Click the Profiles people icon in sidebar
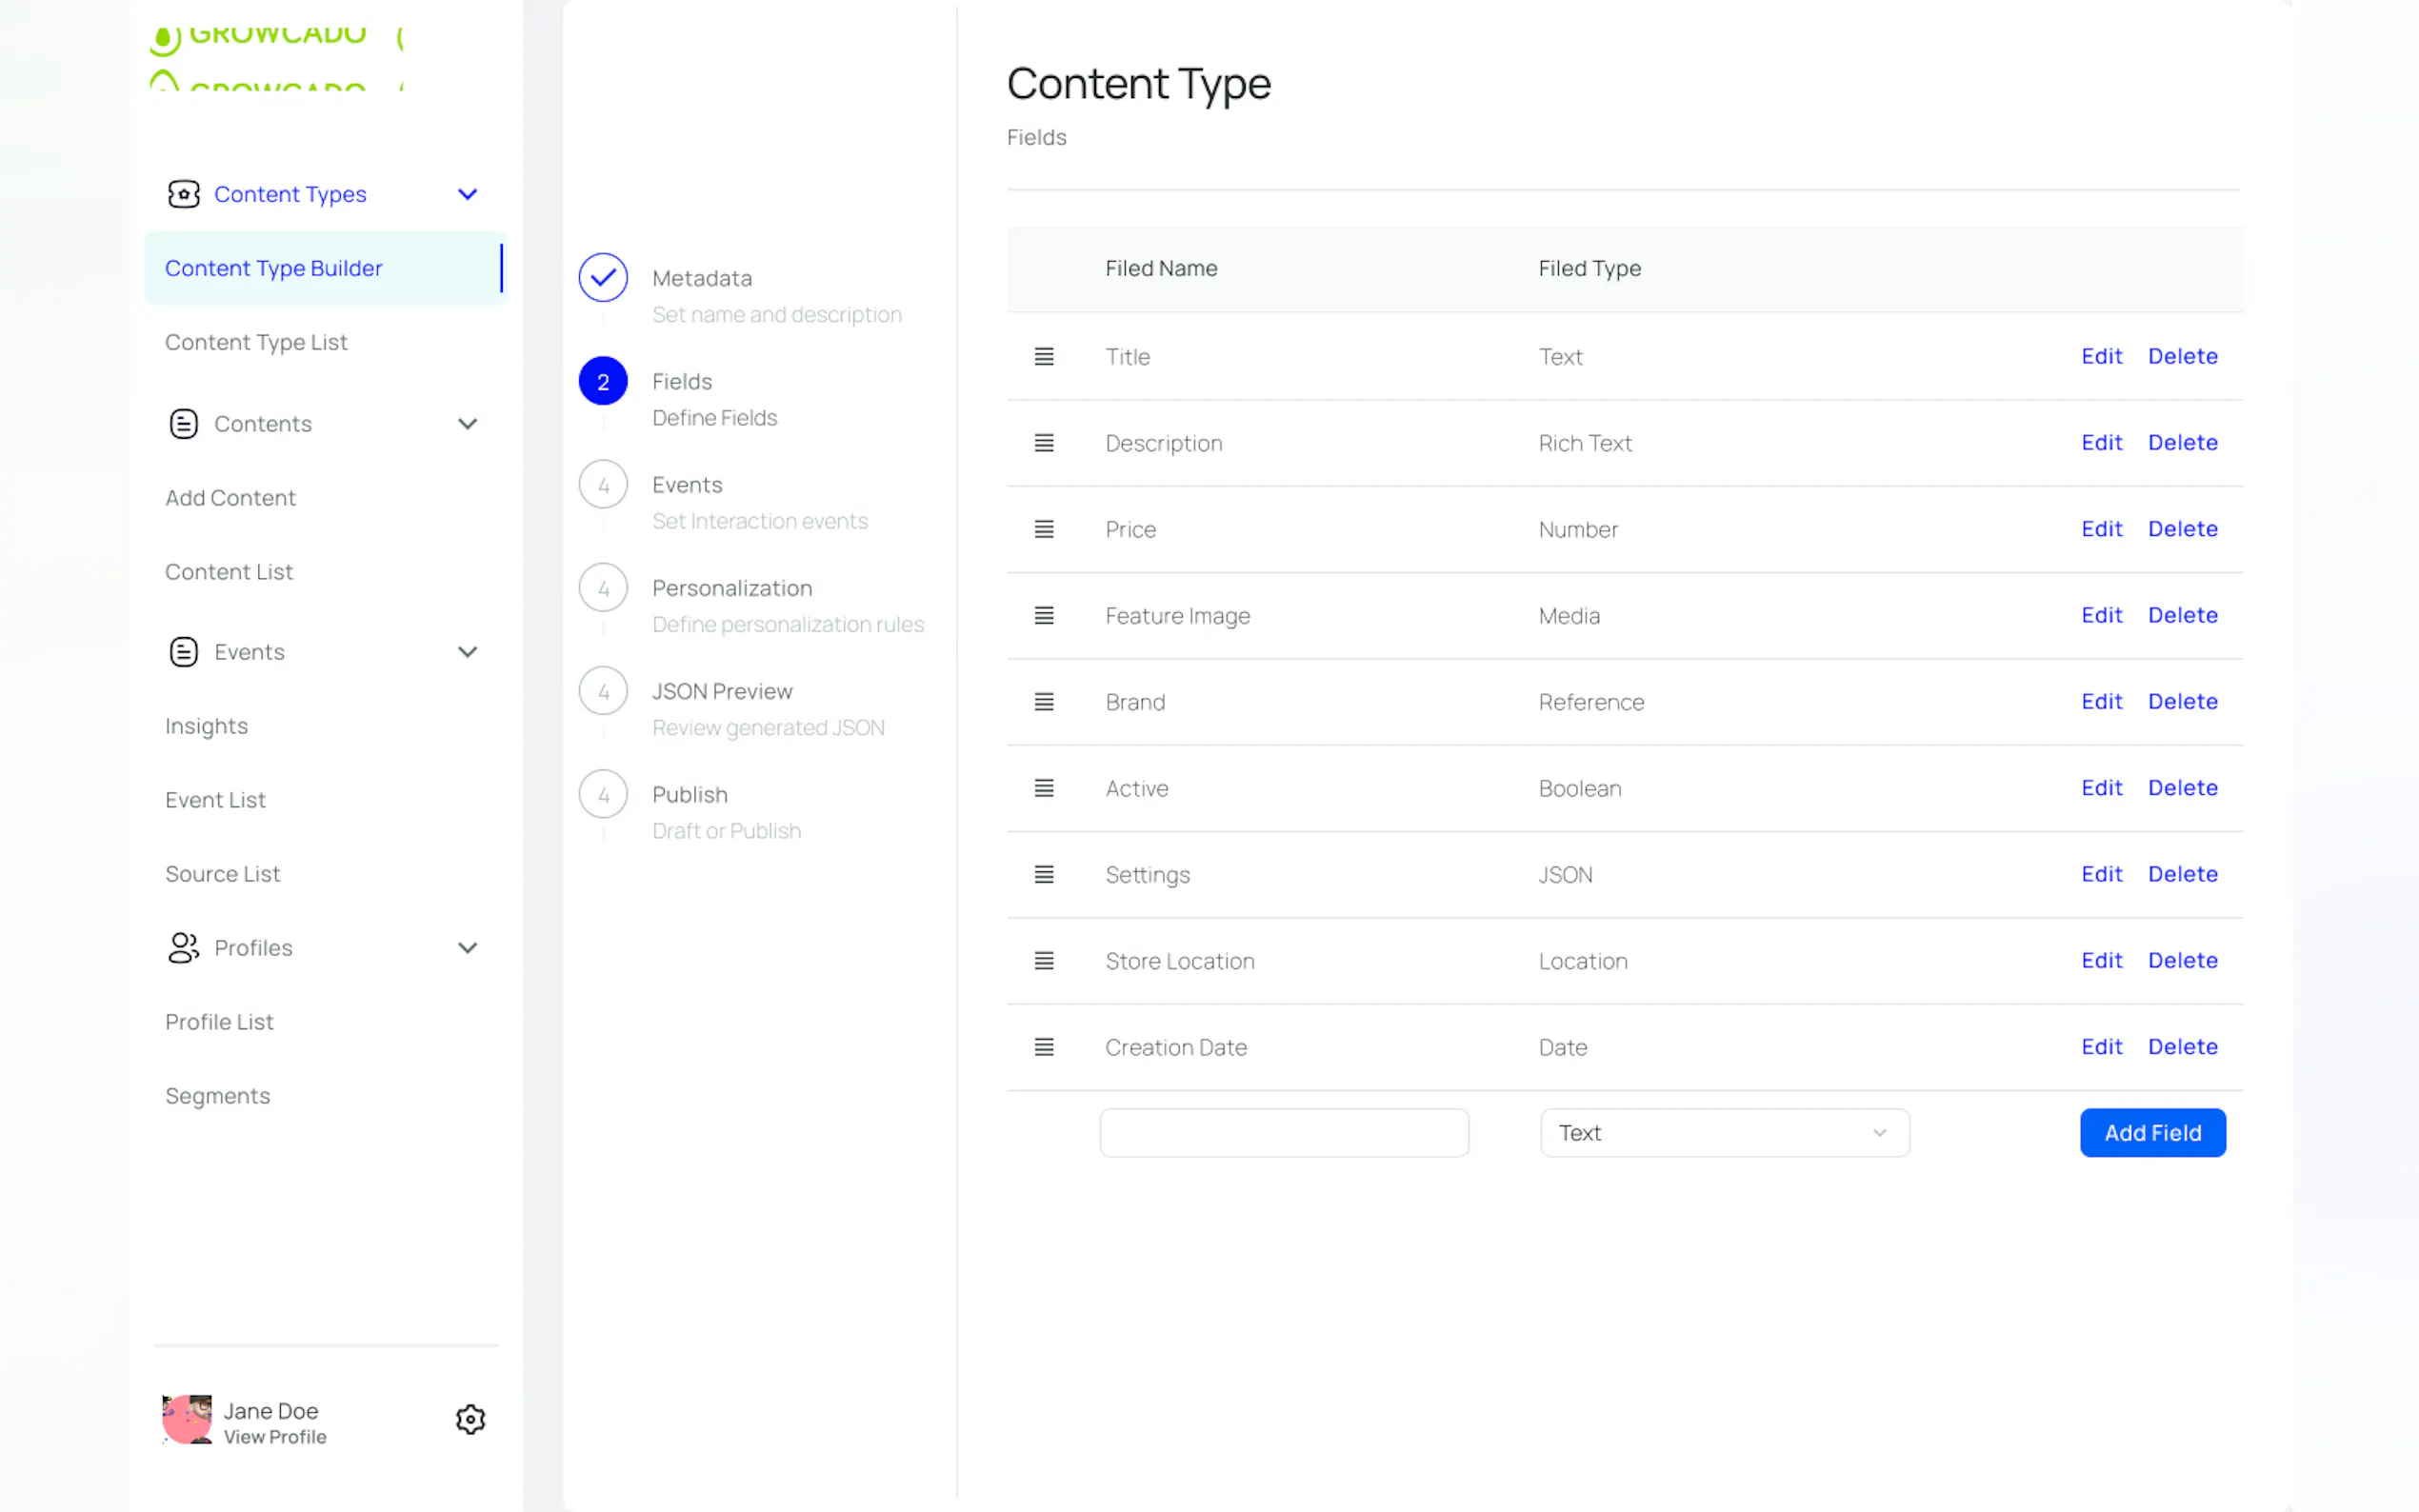This screenshot has width=2419, height=1512. point(183,947)
